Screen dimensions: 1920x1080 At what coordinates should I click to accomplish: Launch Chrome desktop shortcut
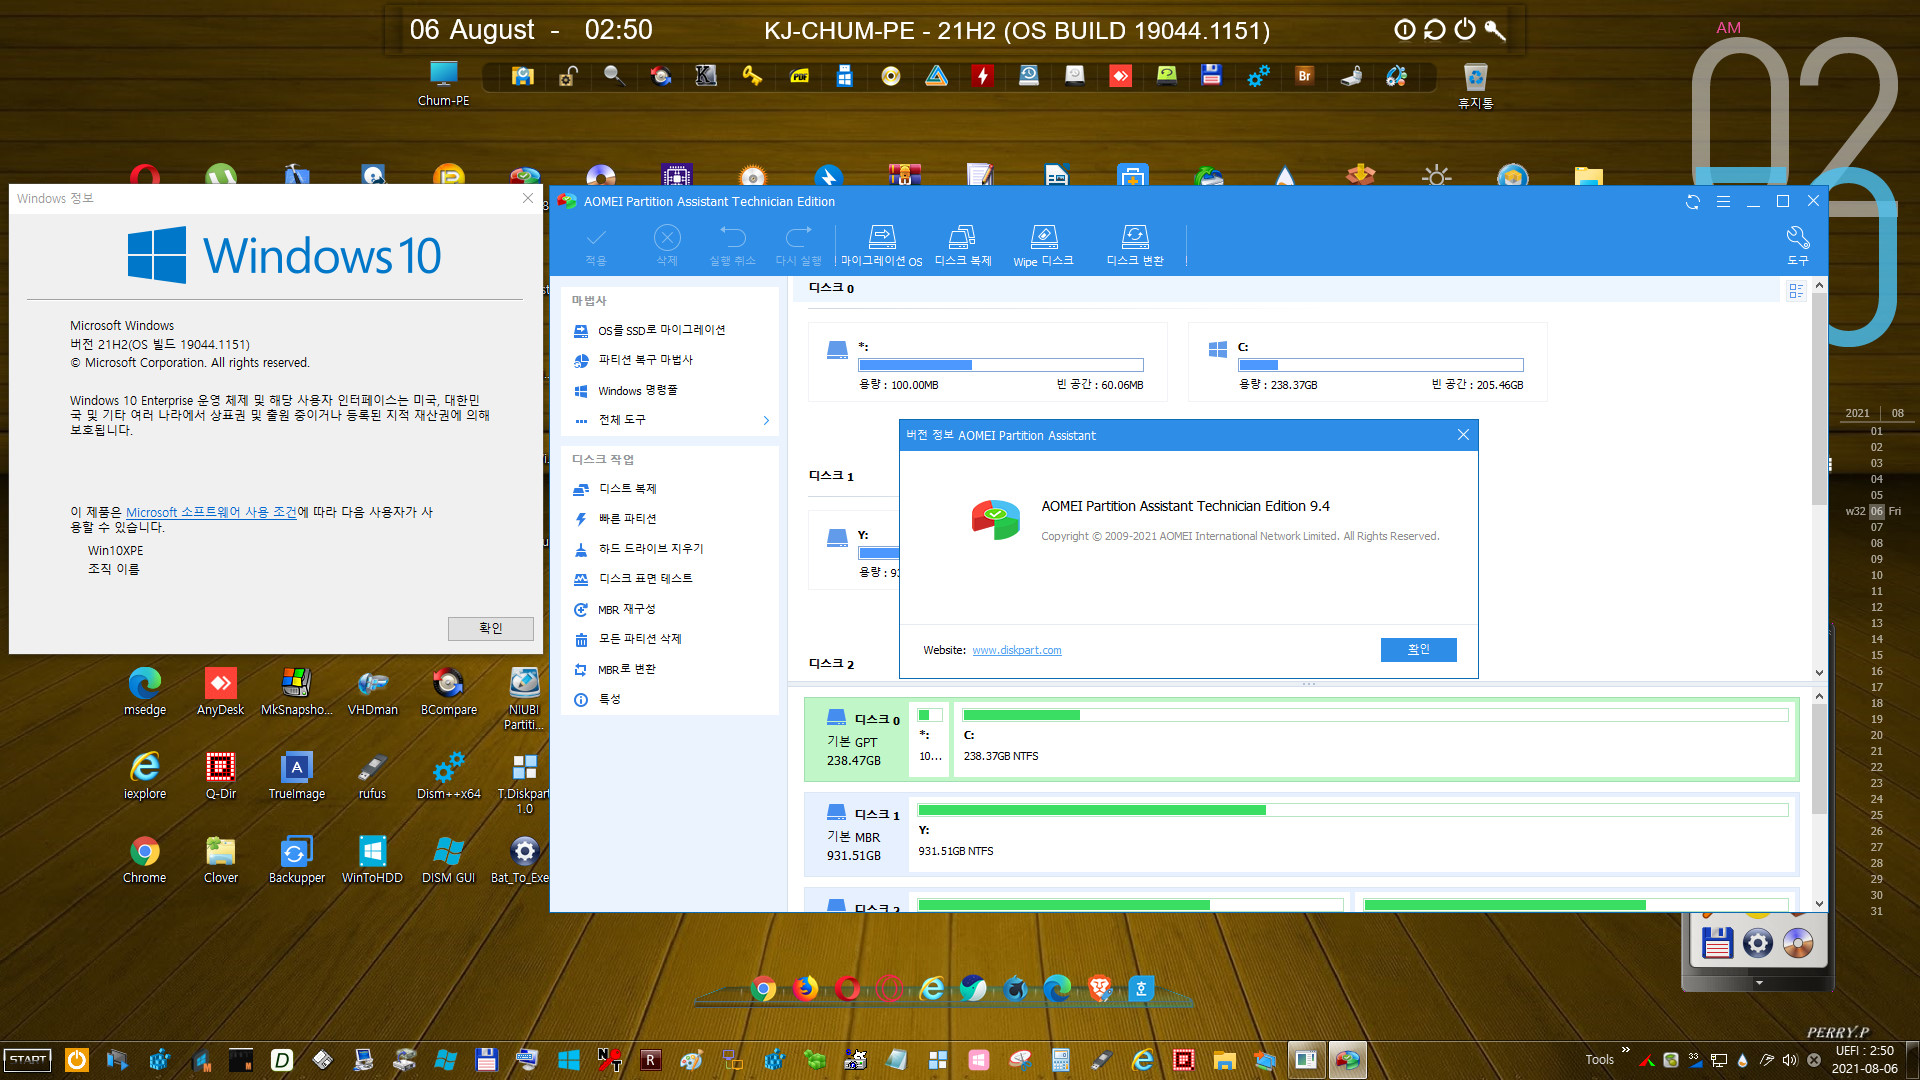point(145,860)
